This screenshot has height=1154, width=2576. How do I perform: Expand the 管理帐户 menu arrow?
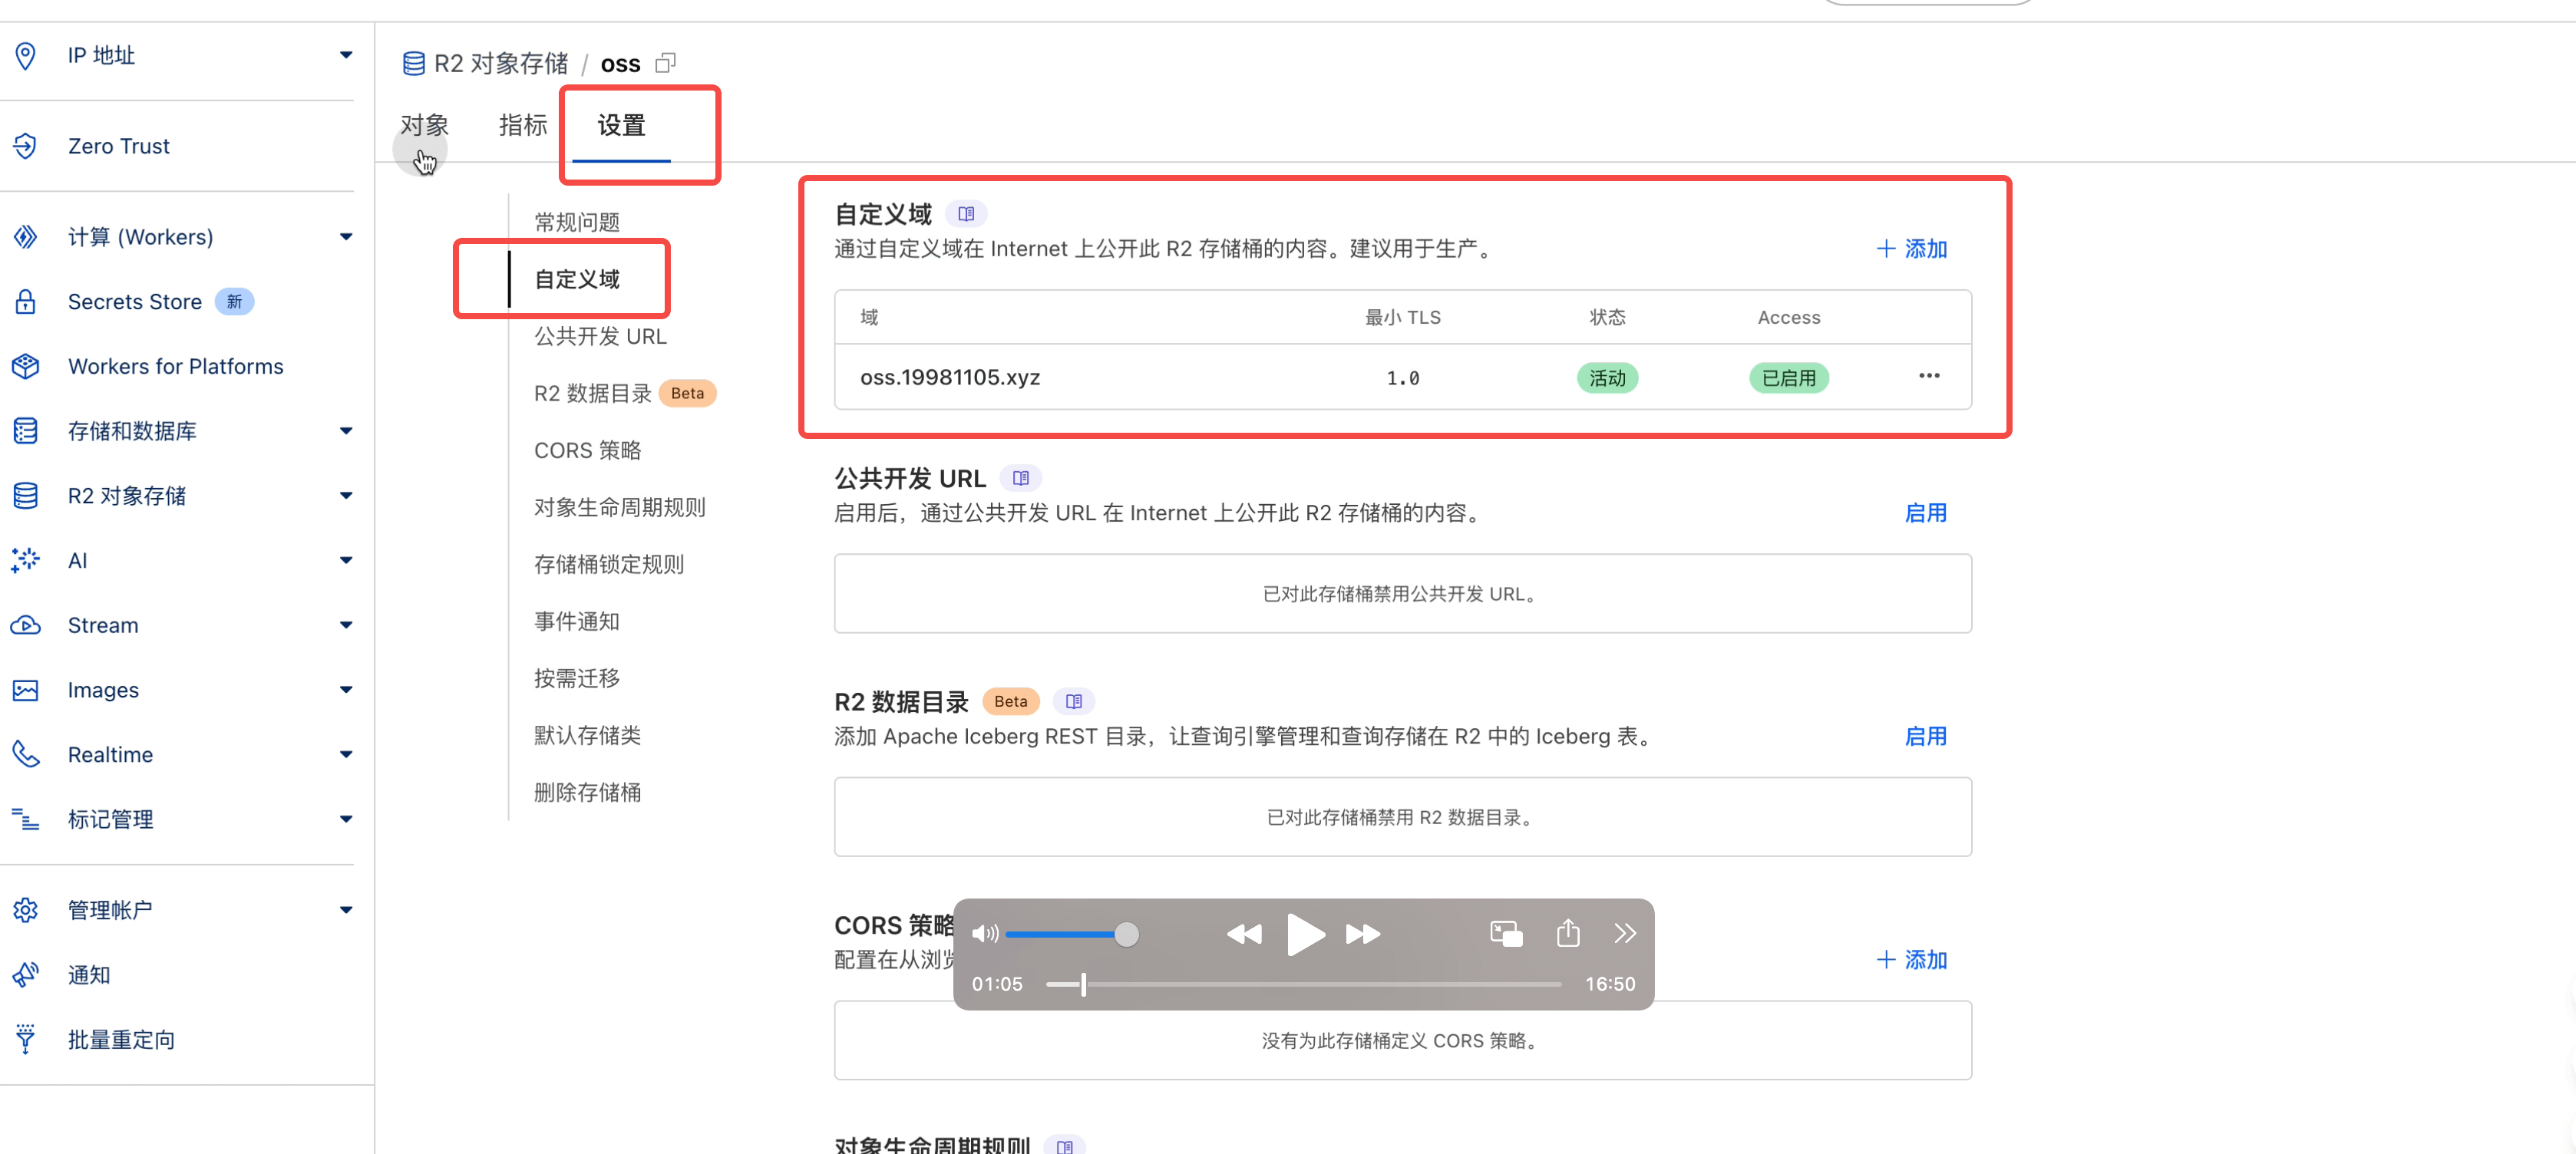pyautogui.click(x=346, y=910)
